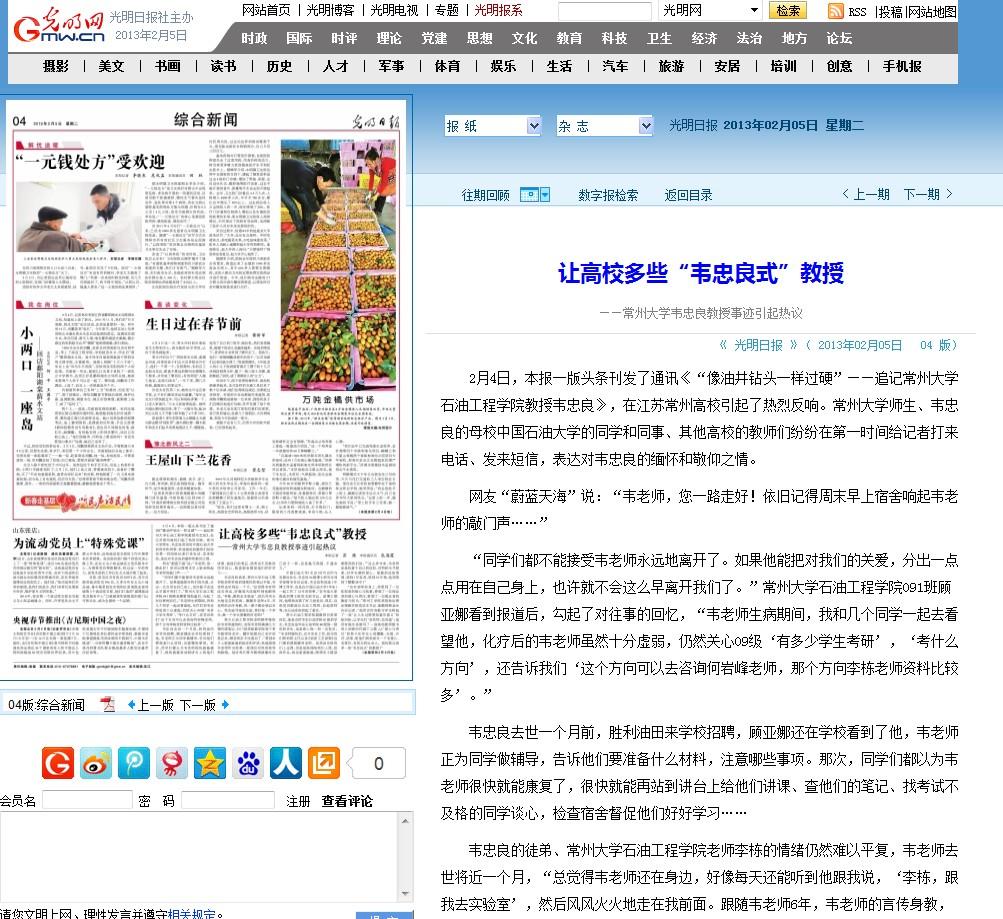Image resolution: width=1003 pixels, height=919 pixels.
Task: Share to QQ Zone star icon
Action: [x=210, y=763]
